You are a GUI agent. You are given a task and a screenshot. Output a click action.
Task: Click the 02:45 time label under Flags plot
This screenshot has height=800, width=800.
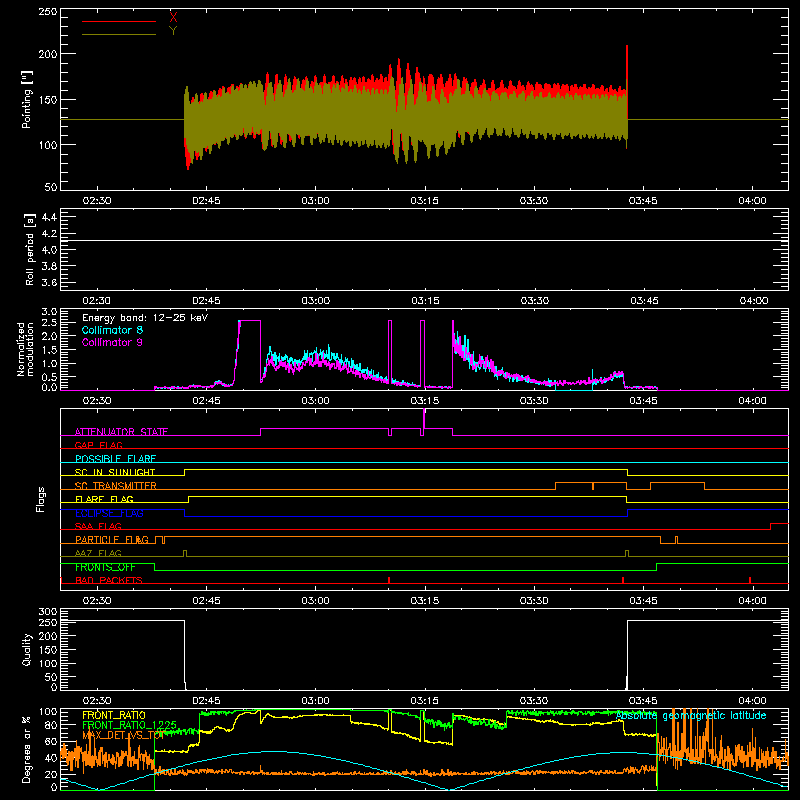tap(206, 601)
